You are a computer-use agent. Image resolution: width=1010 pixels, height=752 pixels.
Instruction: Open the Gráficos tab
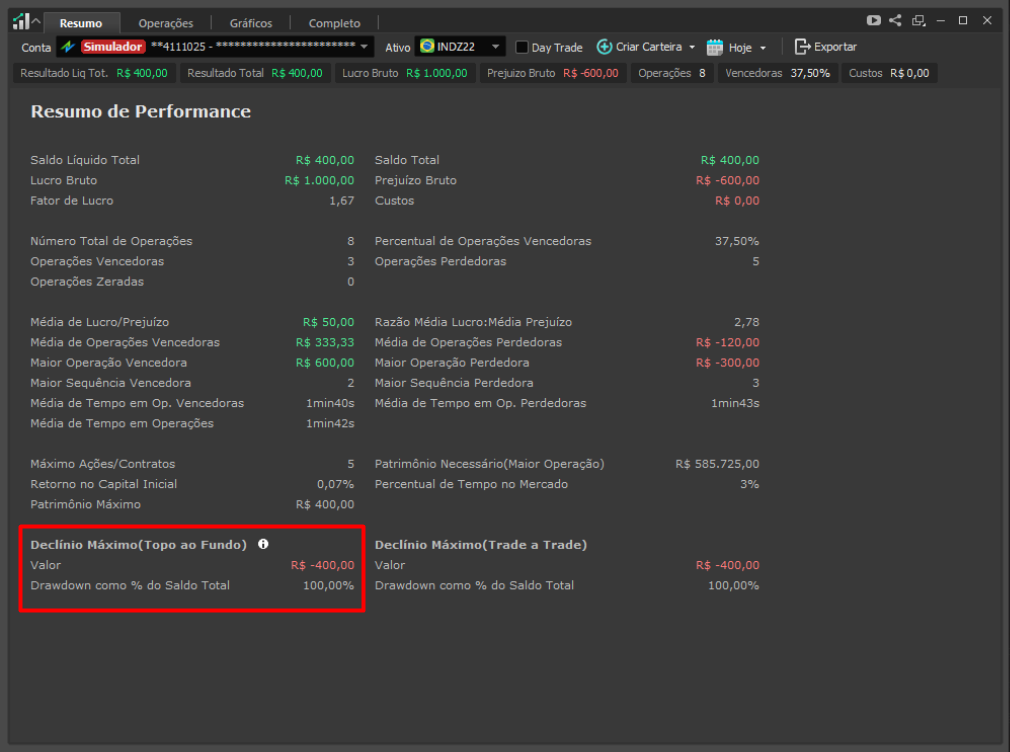pos(250,23)
